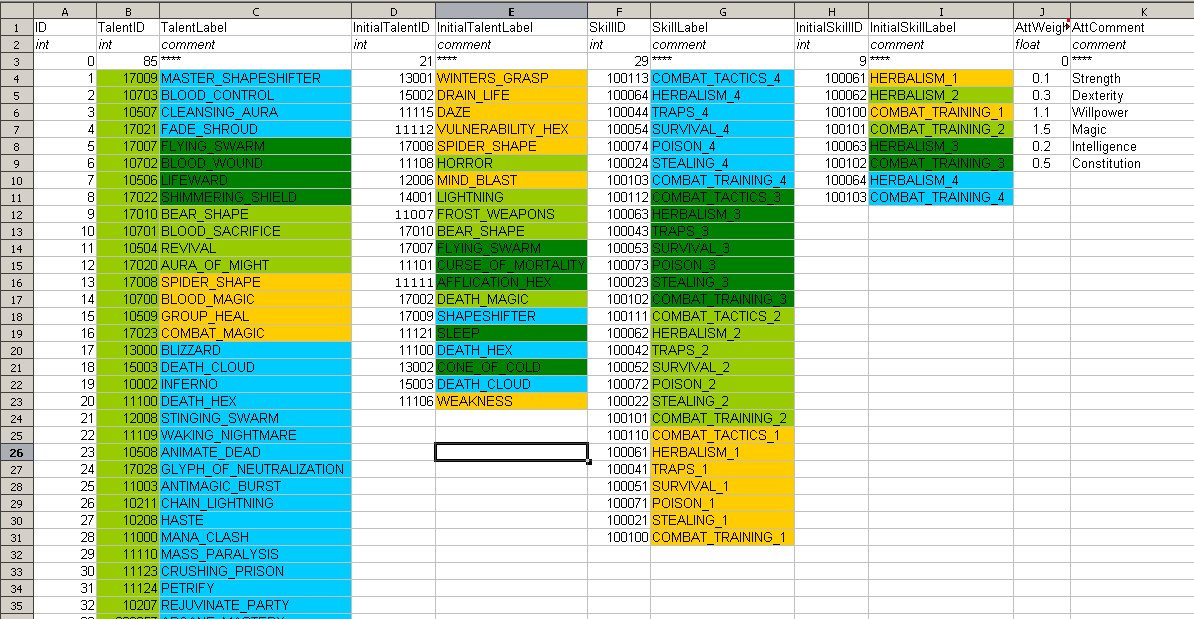Select the column C header
The width and height of the screenshot is (1194, 619).
(254, 11)
